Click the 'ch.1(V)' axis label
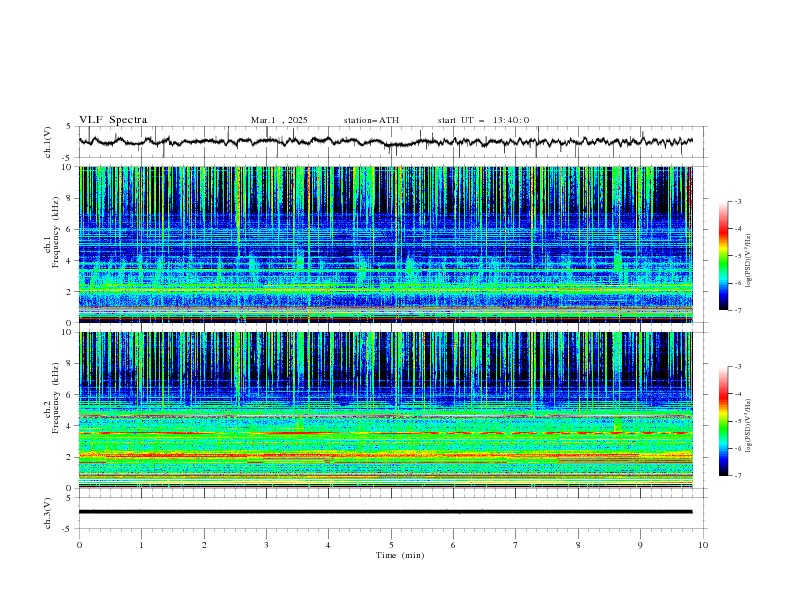The width and height of the screenshot is (792, 612). coord(48,142)
